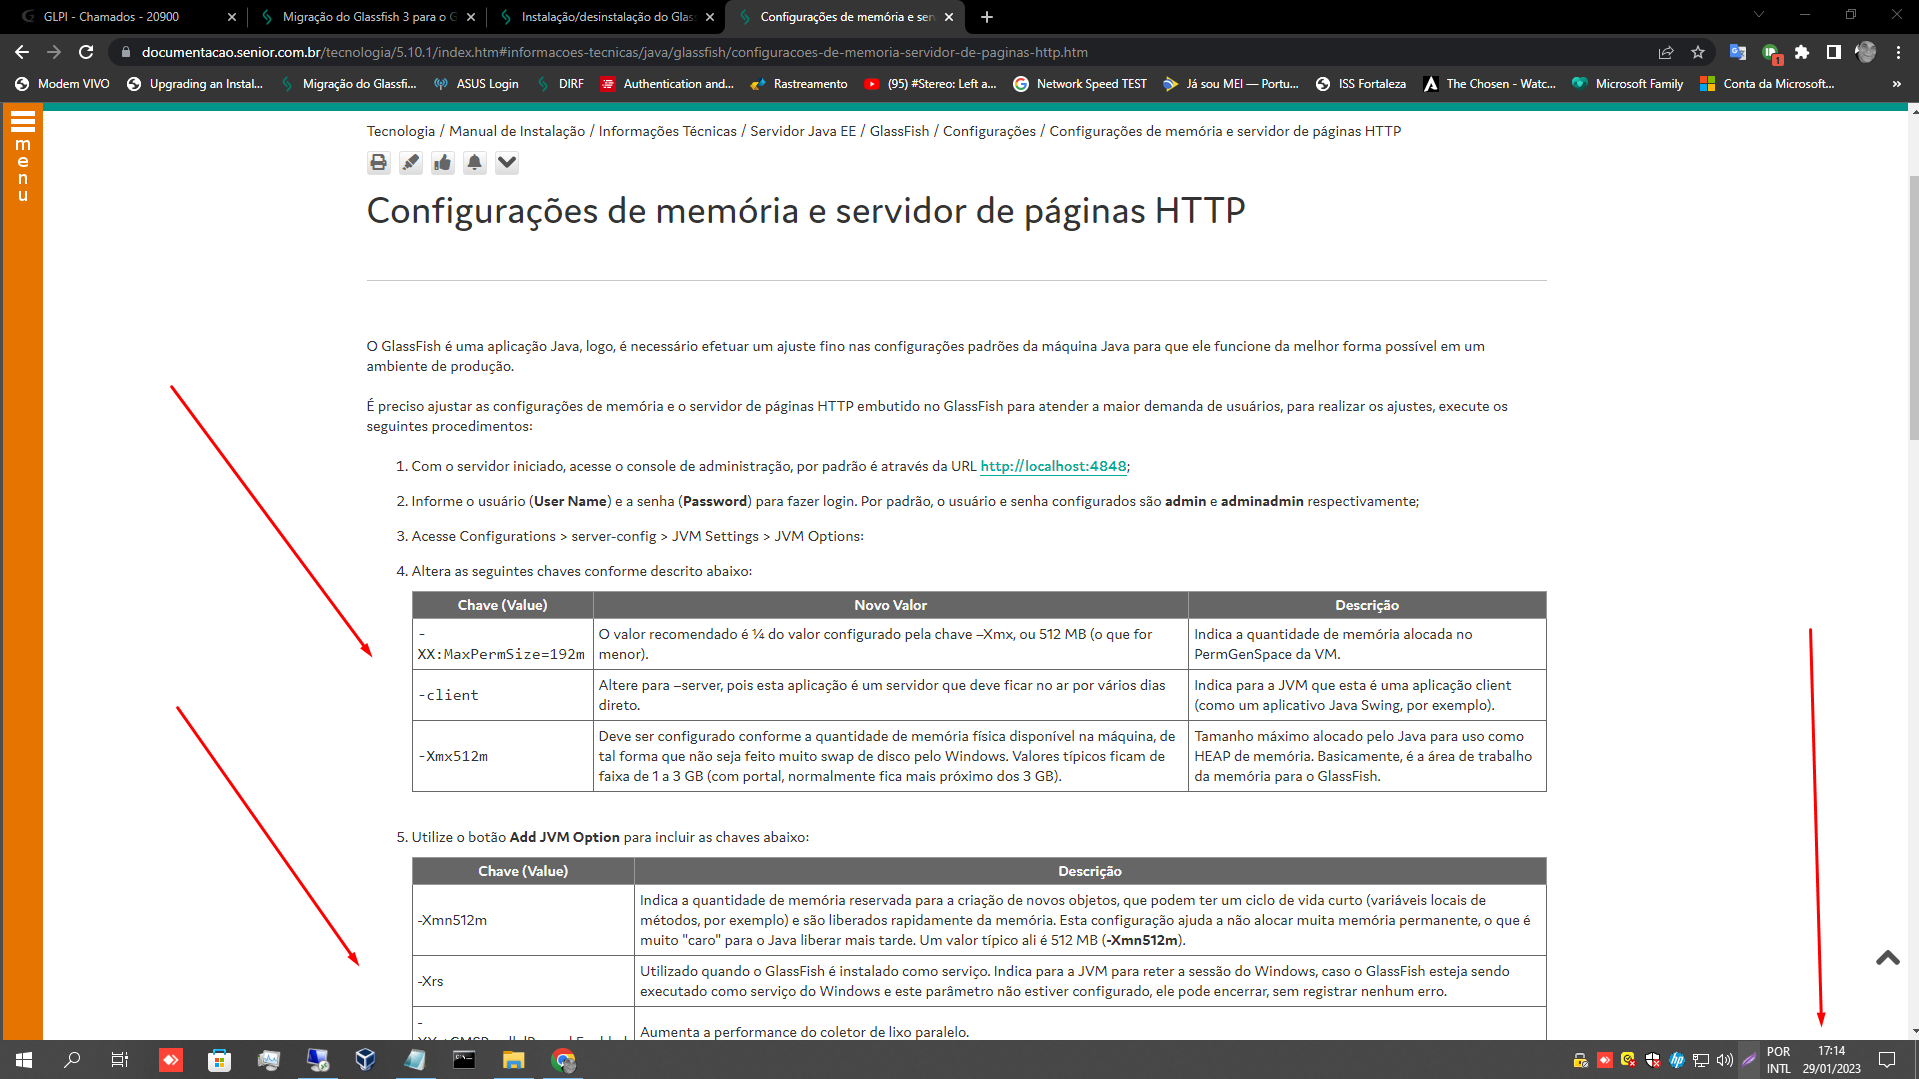Show more bookmarks overflow chevron
1919x1079 pixels.
pos(1897,84)
